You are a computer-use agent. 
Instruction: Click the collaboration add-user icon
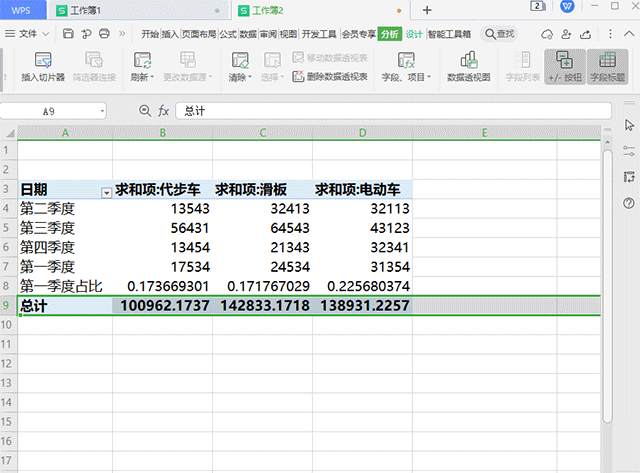tap(566, 34)
